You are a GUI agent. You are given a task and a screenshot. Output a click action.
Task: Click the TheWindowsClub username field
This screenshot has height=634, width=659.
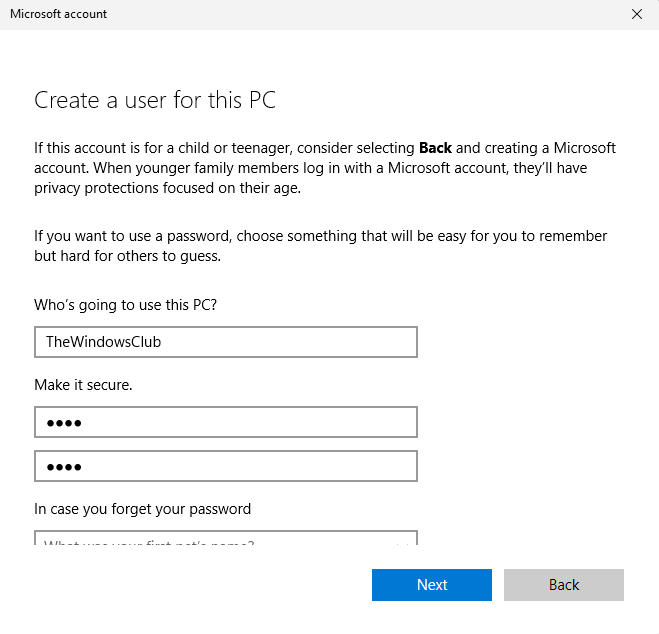pyautogui.click(x=225, y=342)
